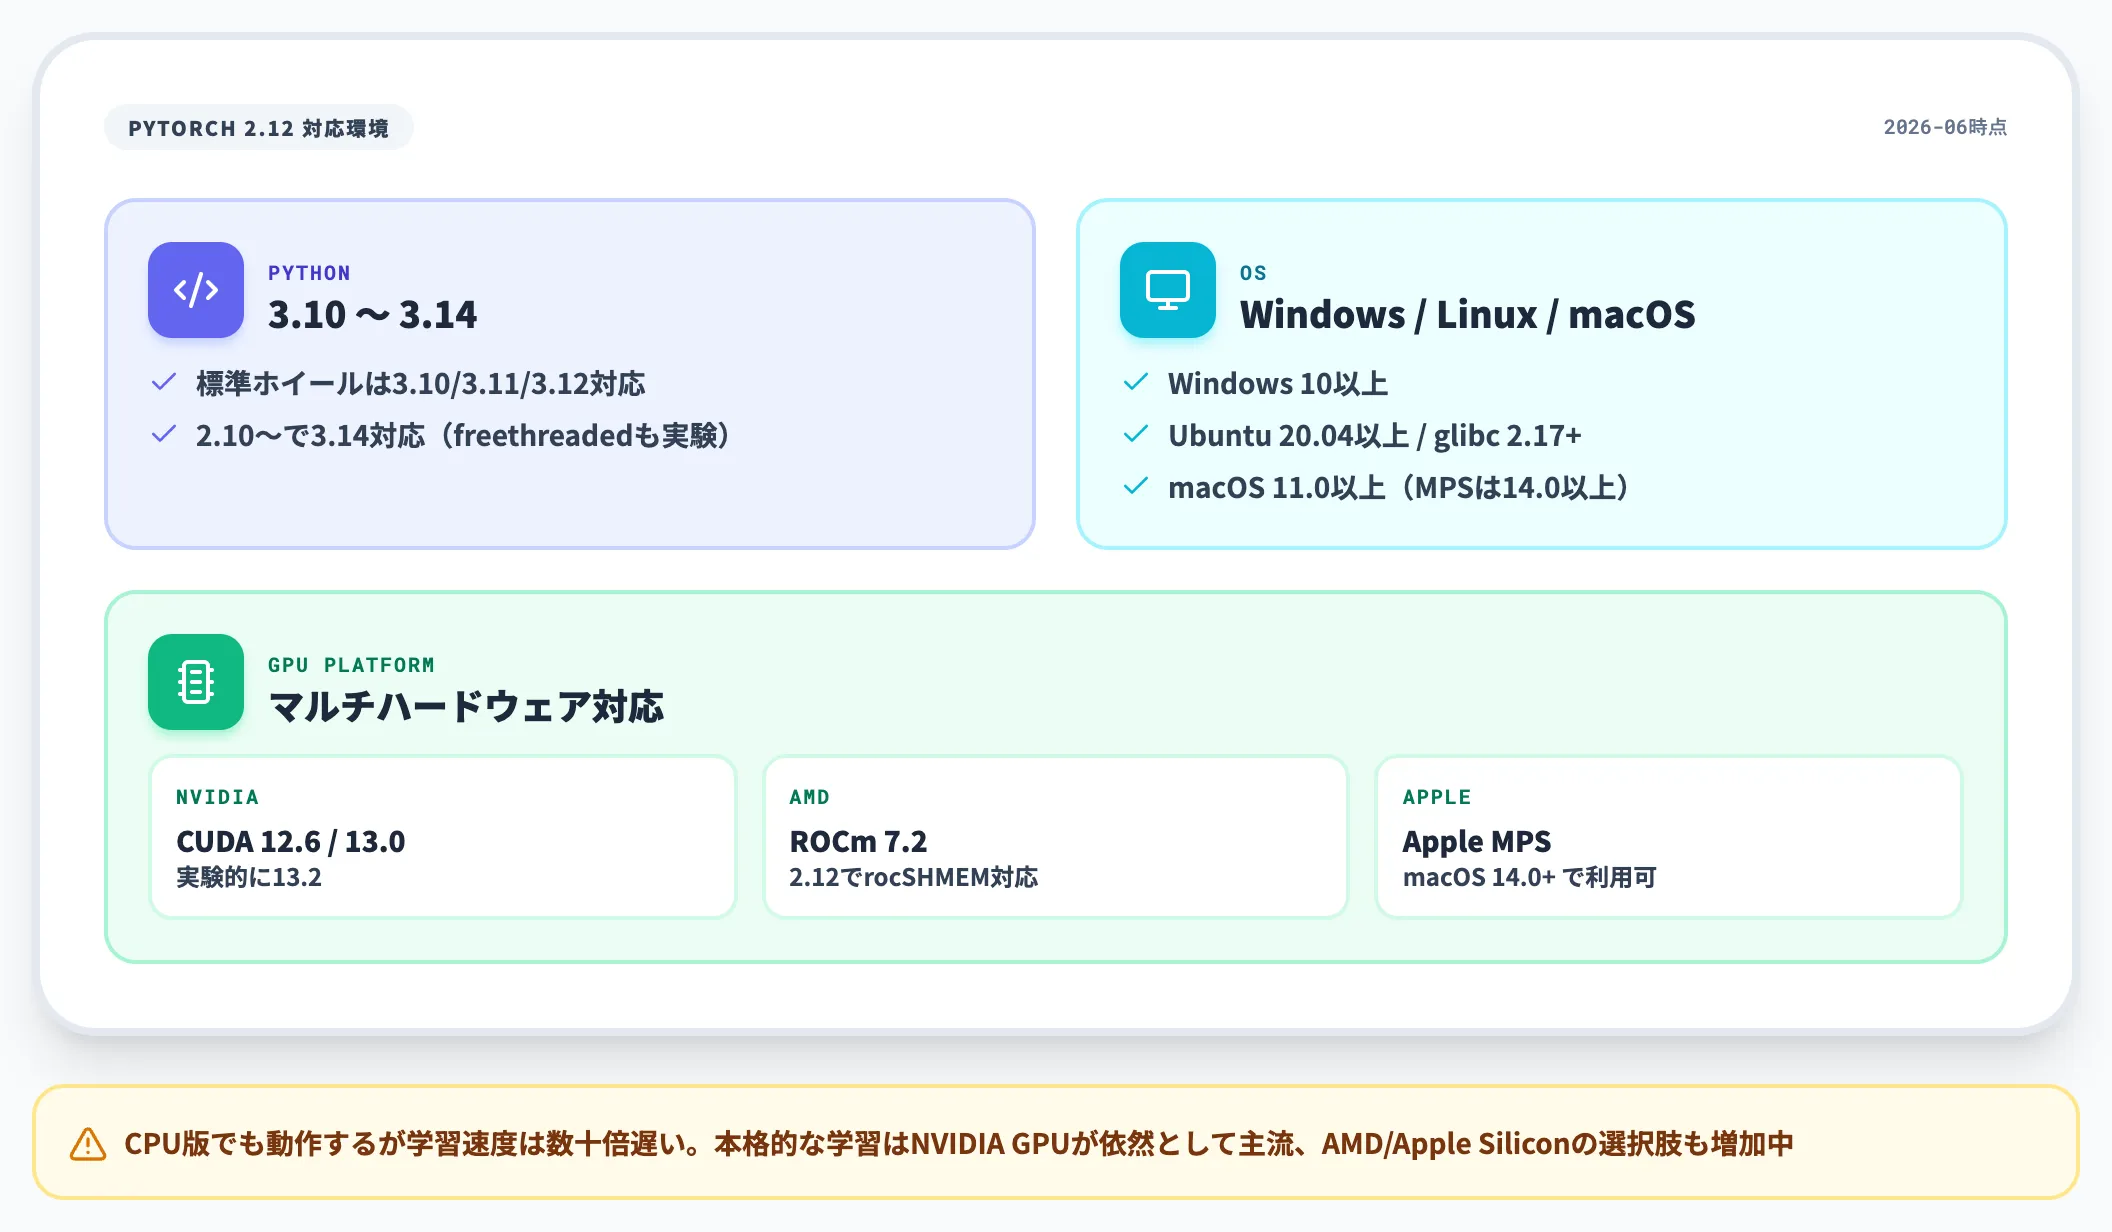Click text 標準ホイールは3.10/3.11/3.12対応
The height and width of the screenshot is (1232, 2112).
pyautogui.click(x=420, y=383)
